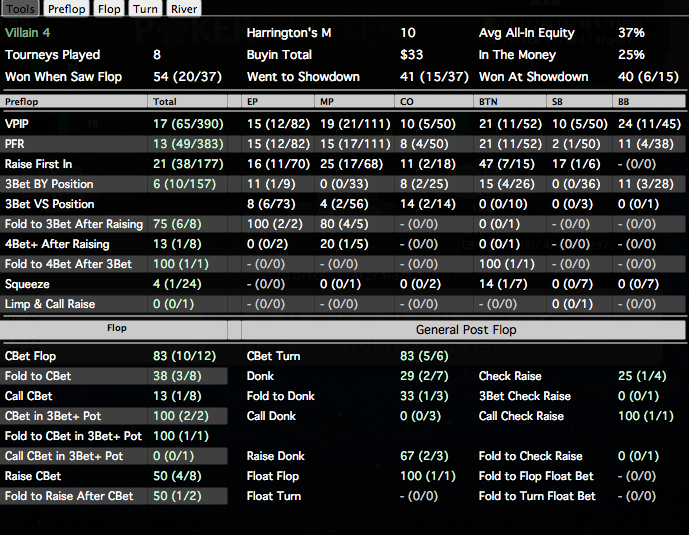Click Call Check Raise value 100 (1/1)
689x535 pixels.
pos(645,416)
